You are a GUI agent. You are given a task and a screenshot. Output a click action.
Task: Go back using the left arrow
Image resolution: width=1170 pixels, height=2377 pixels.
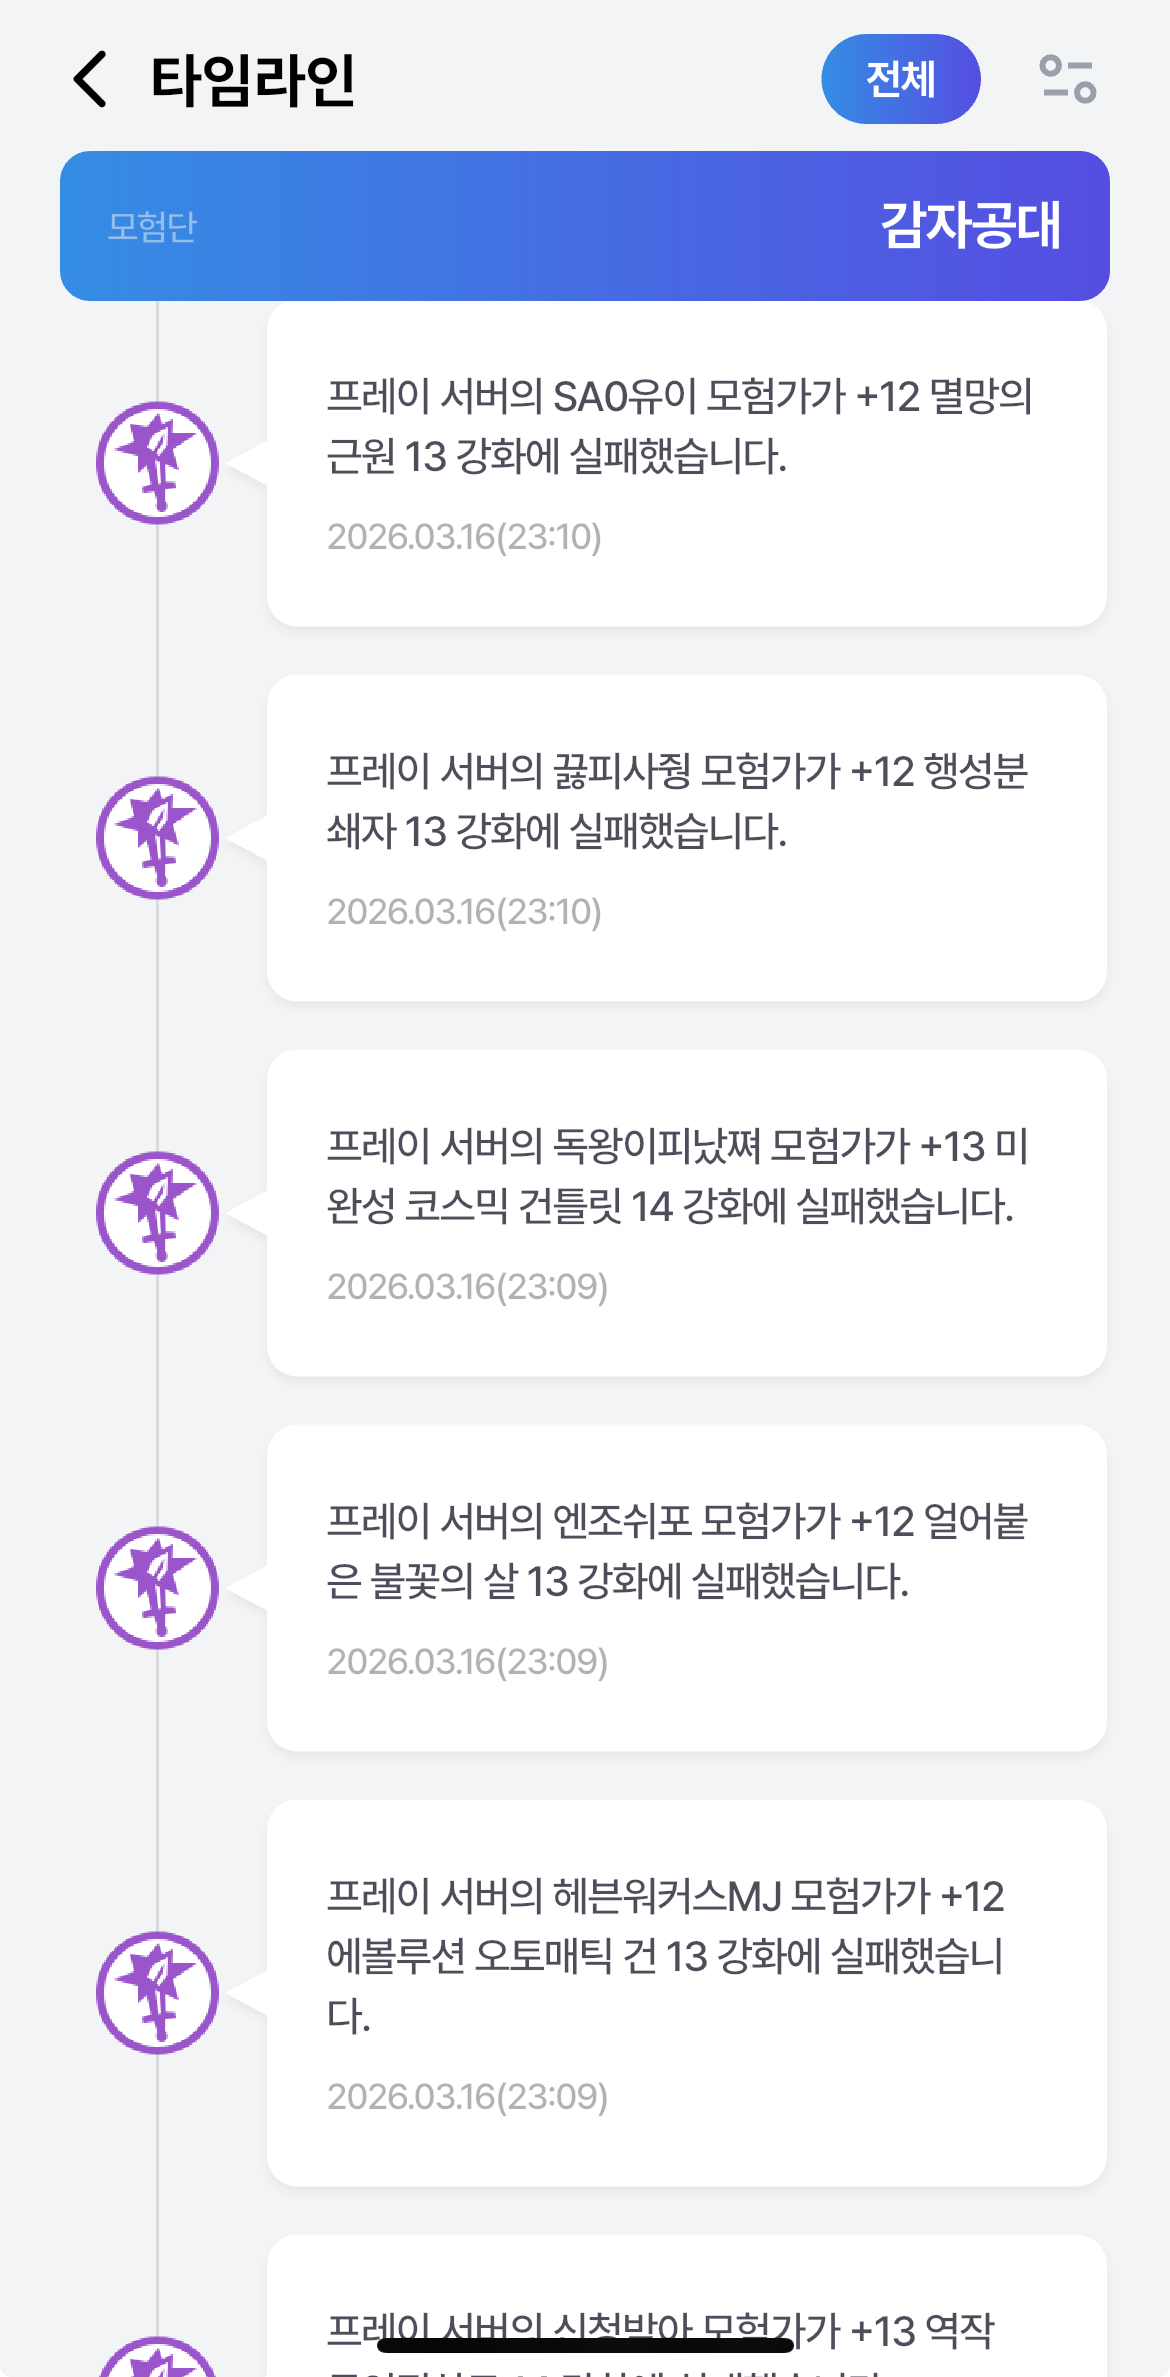tap(91, 80)
